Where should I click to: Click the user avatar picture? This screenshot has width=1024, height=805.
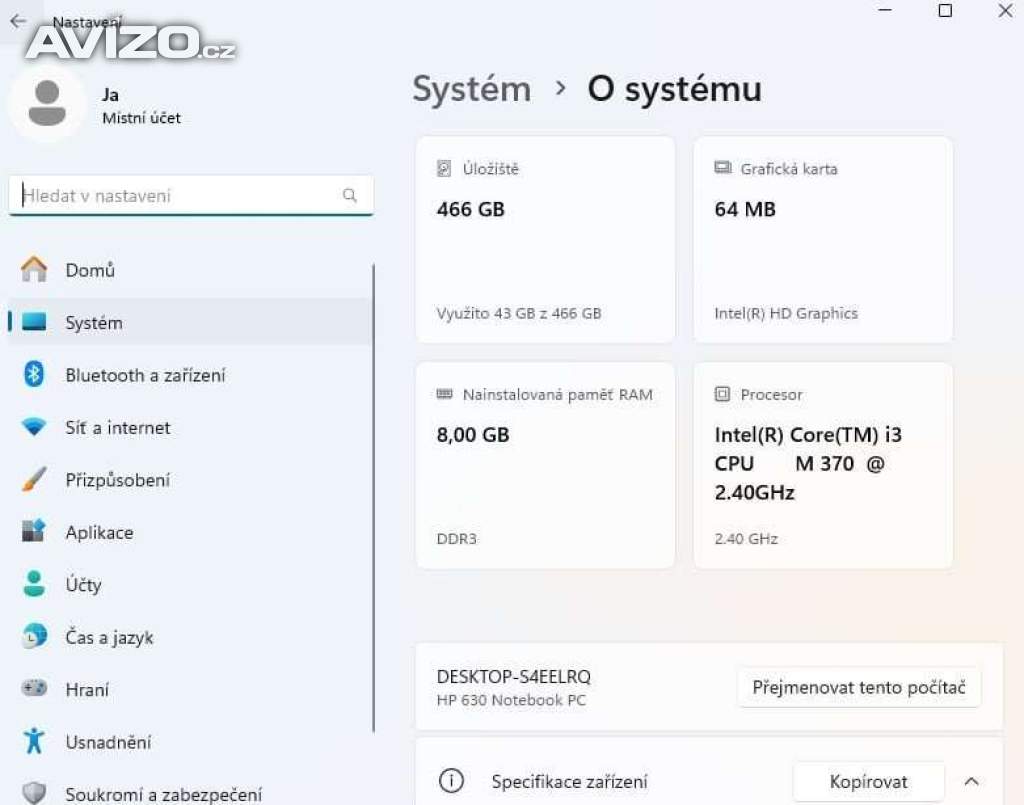tap(47, 103)
